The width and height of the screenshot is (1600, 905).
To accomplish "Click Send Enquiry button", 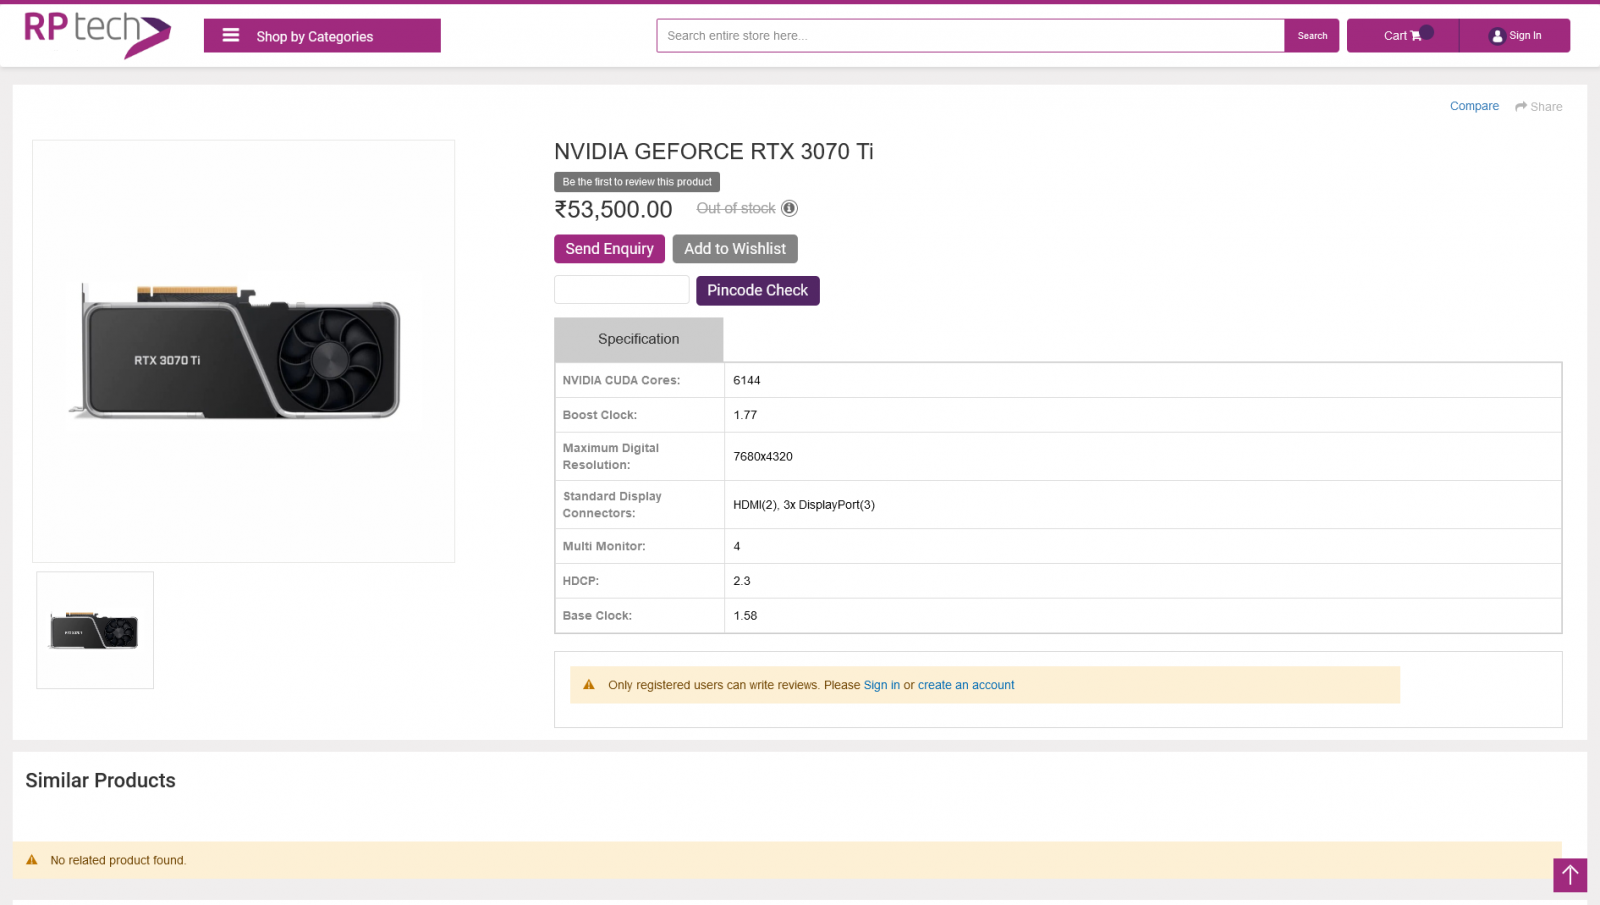I will tap(609, 249).
